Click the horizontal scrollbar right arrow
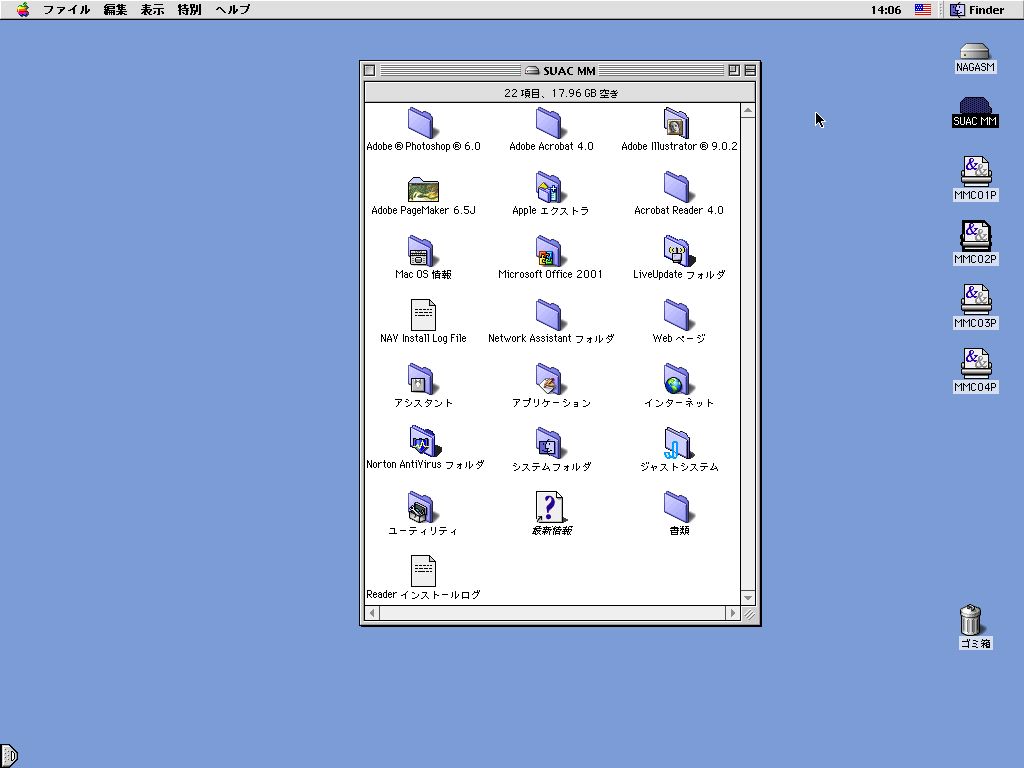Image resolution: width=1024 pixels, height=768 pixels. tap(732, 614)
